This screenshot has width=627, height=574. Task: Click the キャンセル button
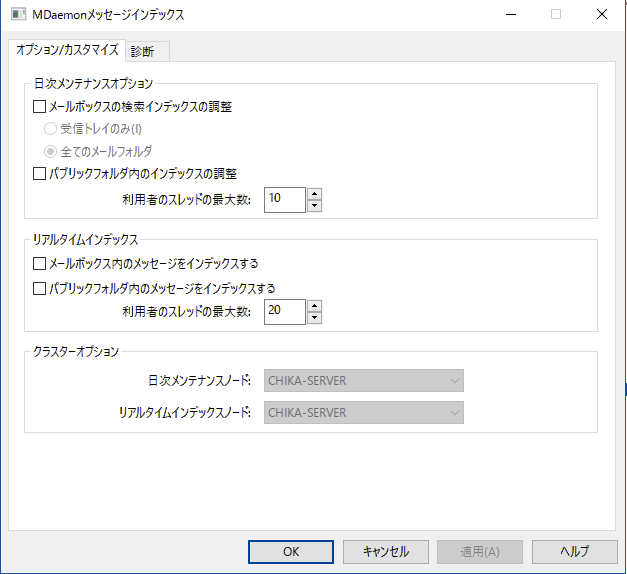pyautogui.click(x=385, y=551)
